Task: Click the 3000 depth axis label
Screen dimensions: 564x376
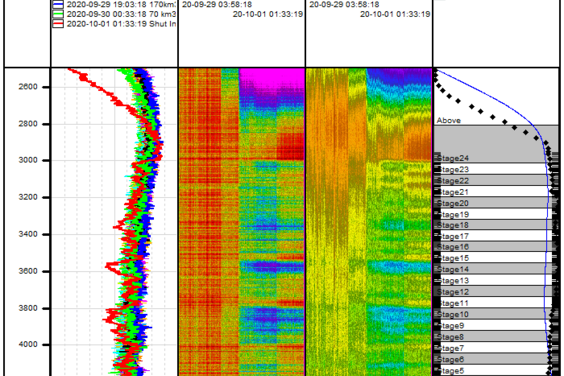Action: [x=28, y=160]
